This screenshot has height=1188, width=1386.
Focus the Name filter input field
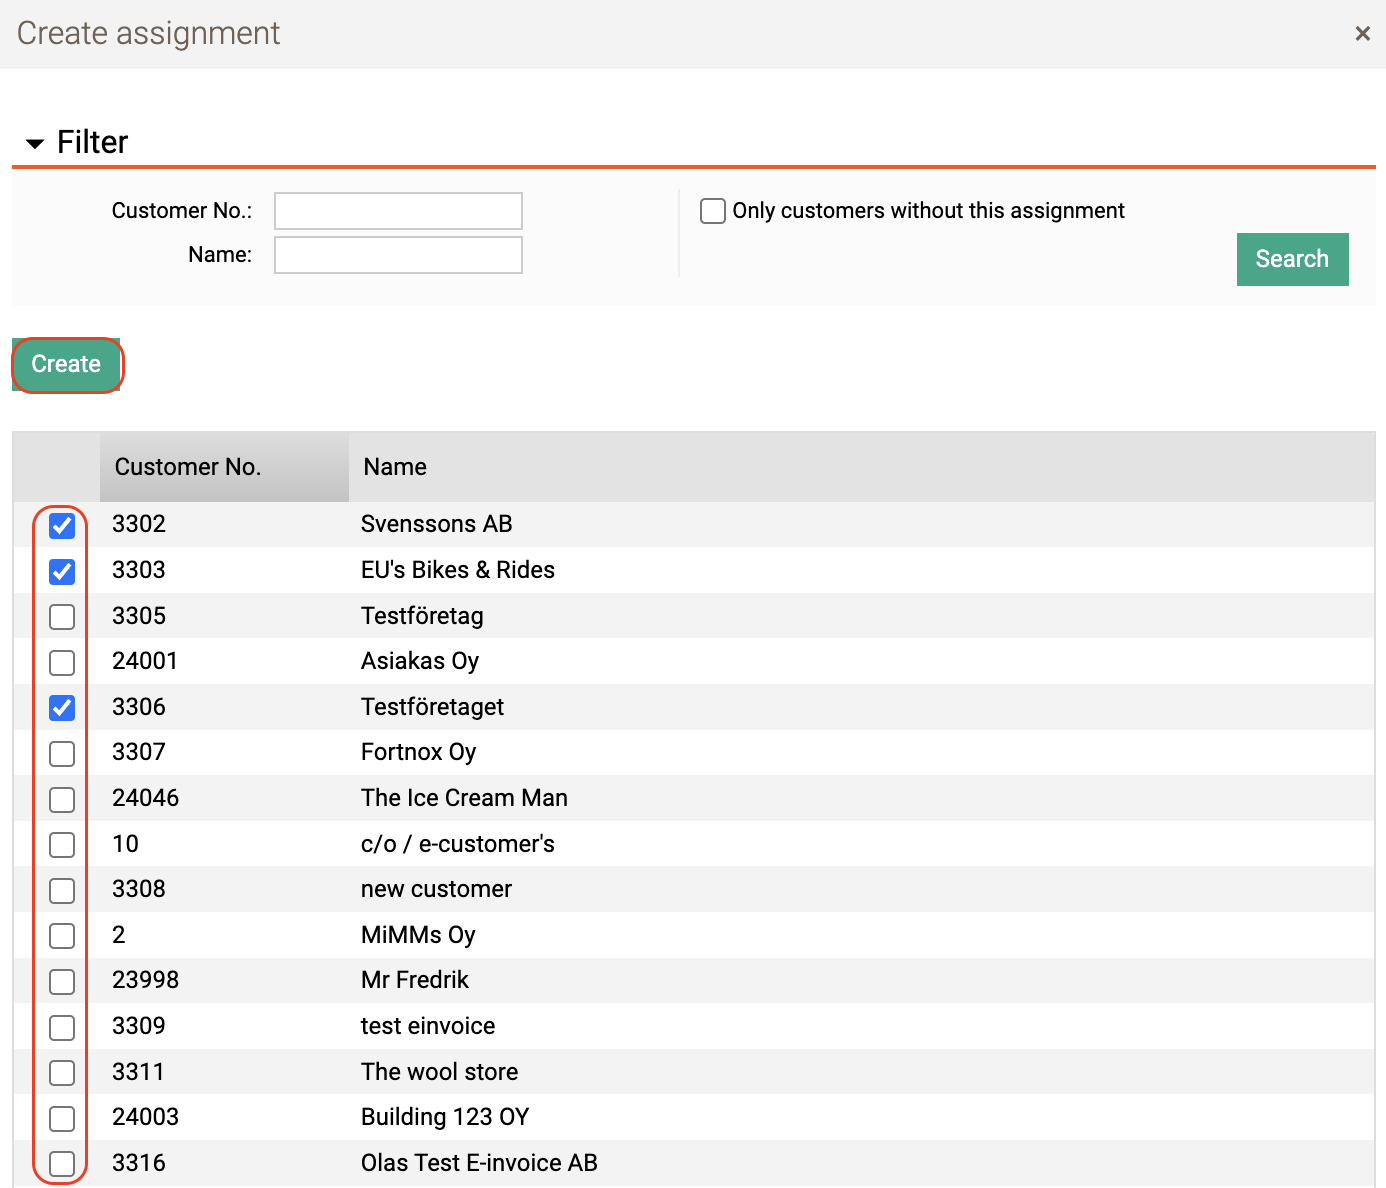[398, 255]
